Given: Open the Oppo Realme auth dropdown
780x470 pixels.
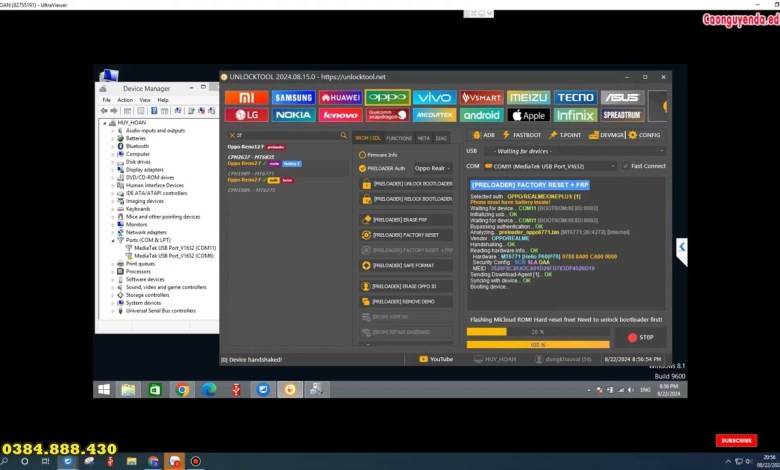Looking at the screenshot, I should [x=432, y=169].
